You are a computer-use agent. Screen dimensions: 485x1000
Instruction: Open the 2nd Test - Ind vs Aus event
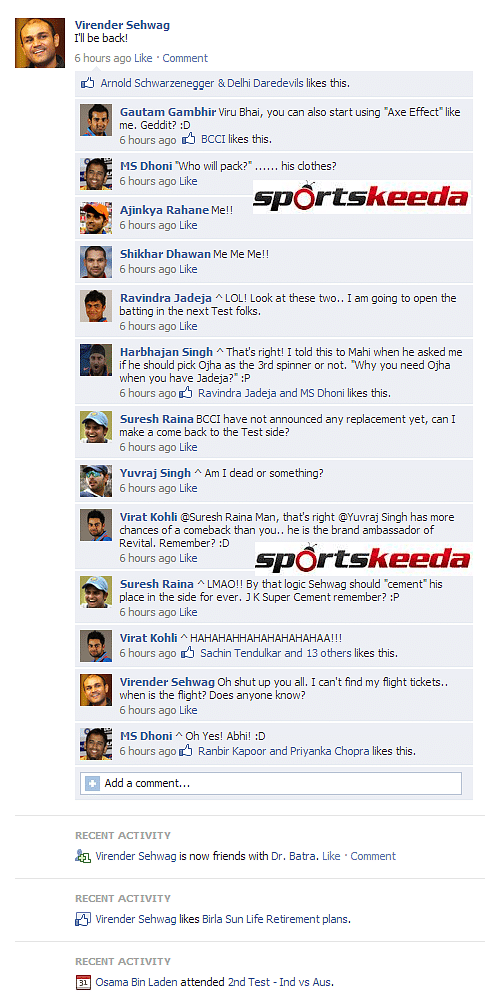point(280,982)
